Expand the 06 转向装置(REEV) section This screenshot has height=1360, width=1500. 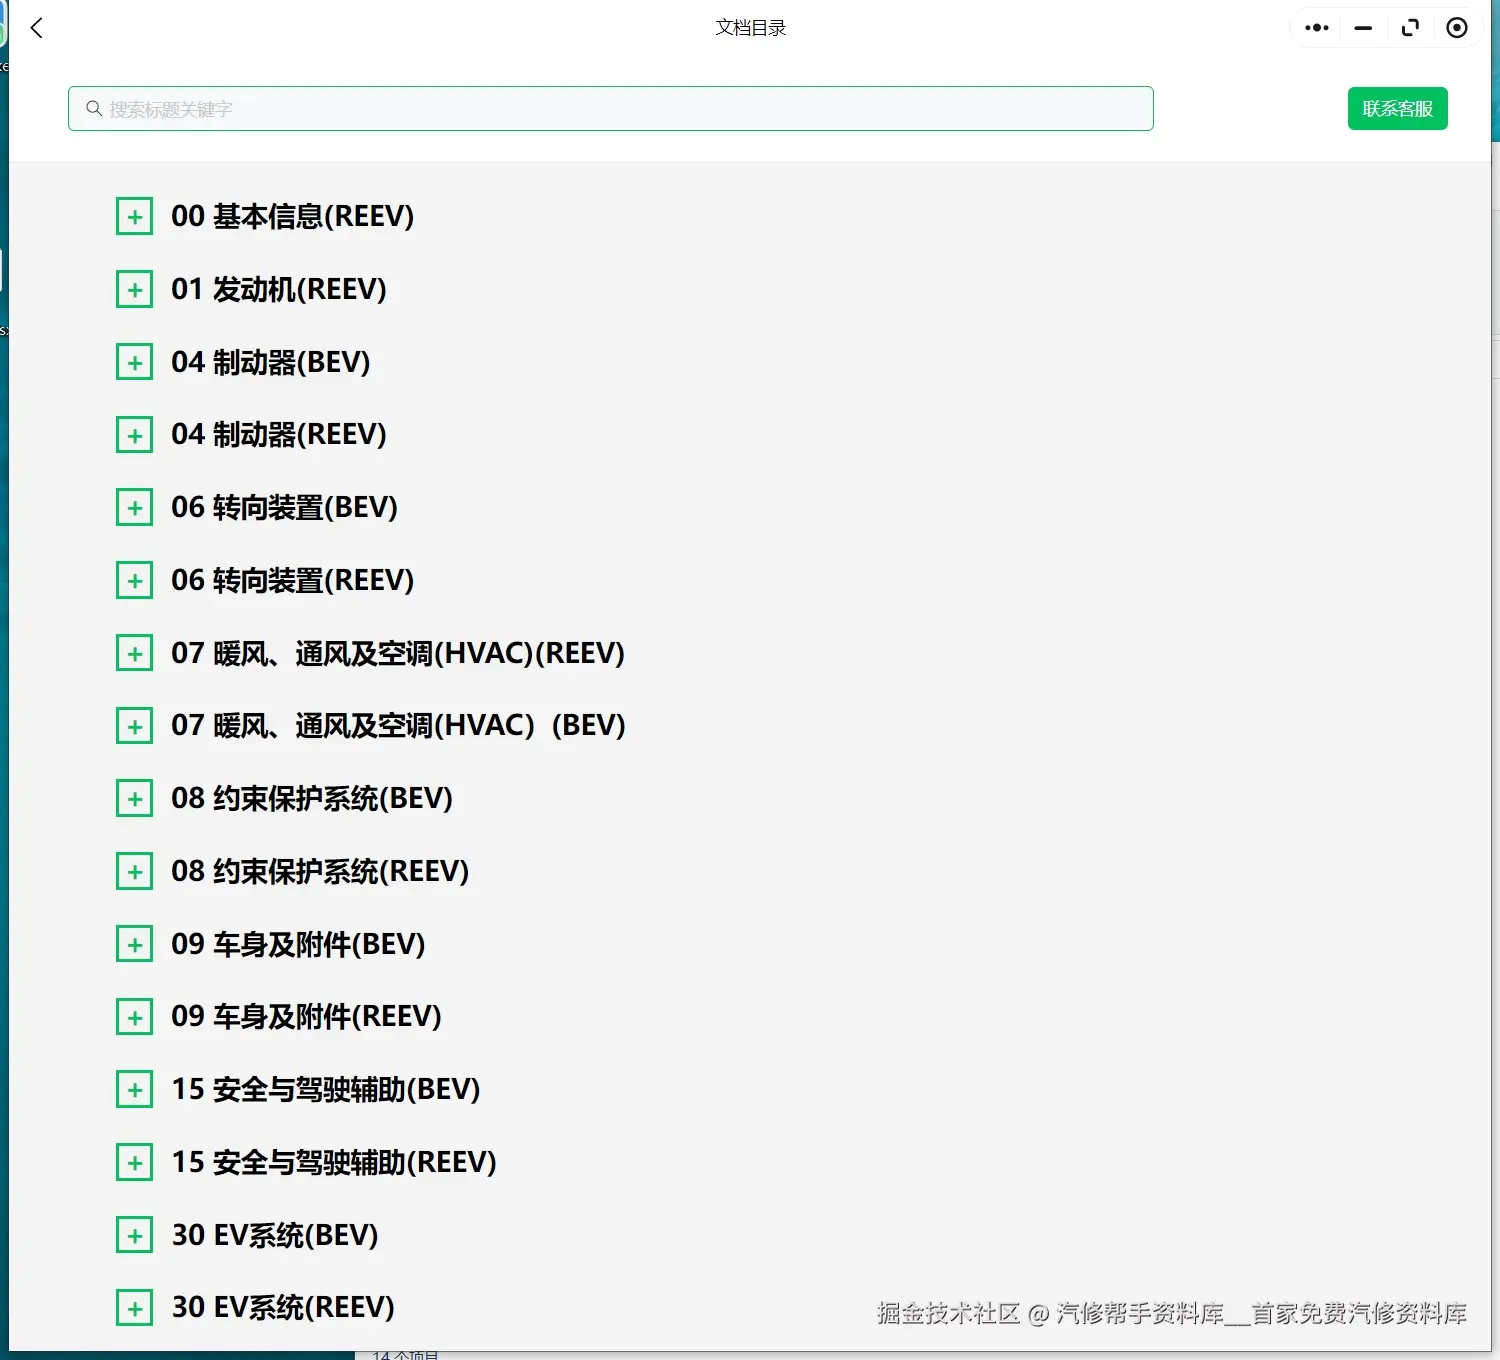click(x=134, y=580)
